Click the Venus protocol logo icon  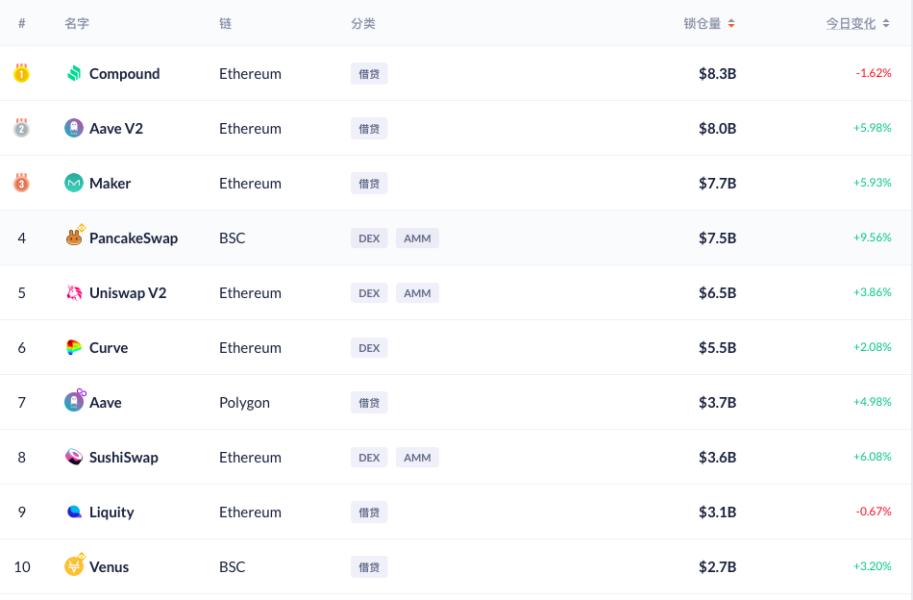(74, 566)
